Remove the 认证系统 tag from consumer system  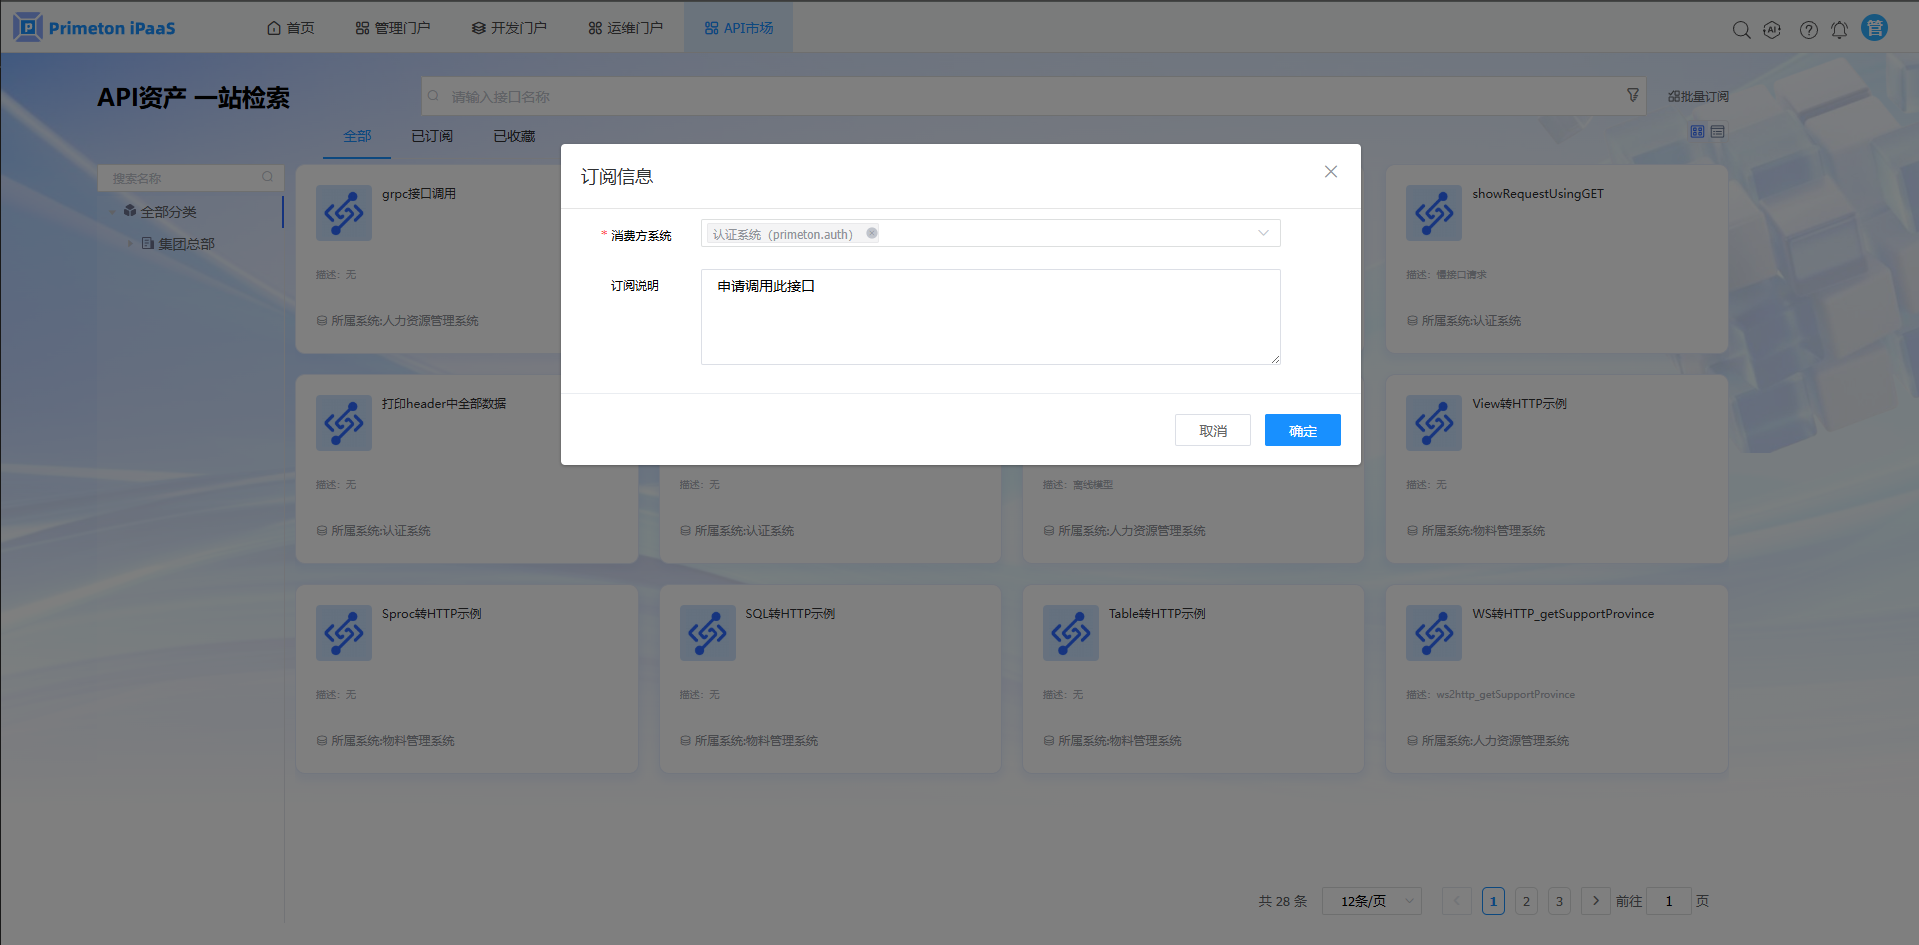(872, 233)
